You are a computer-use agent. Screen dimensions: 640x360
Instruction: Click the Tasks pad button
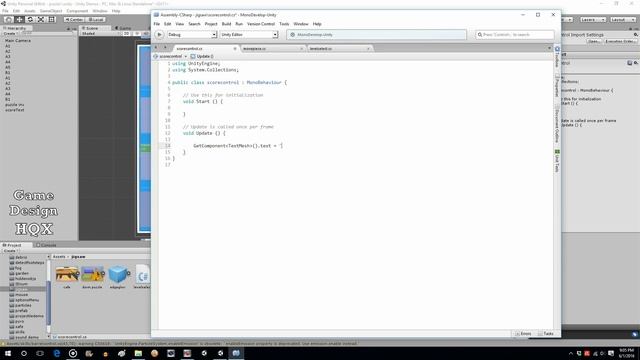[x=546, y=333]
